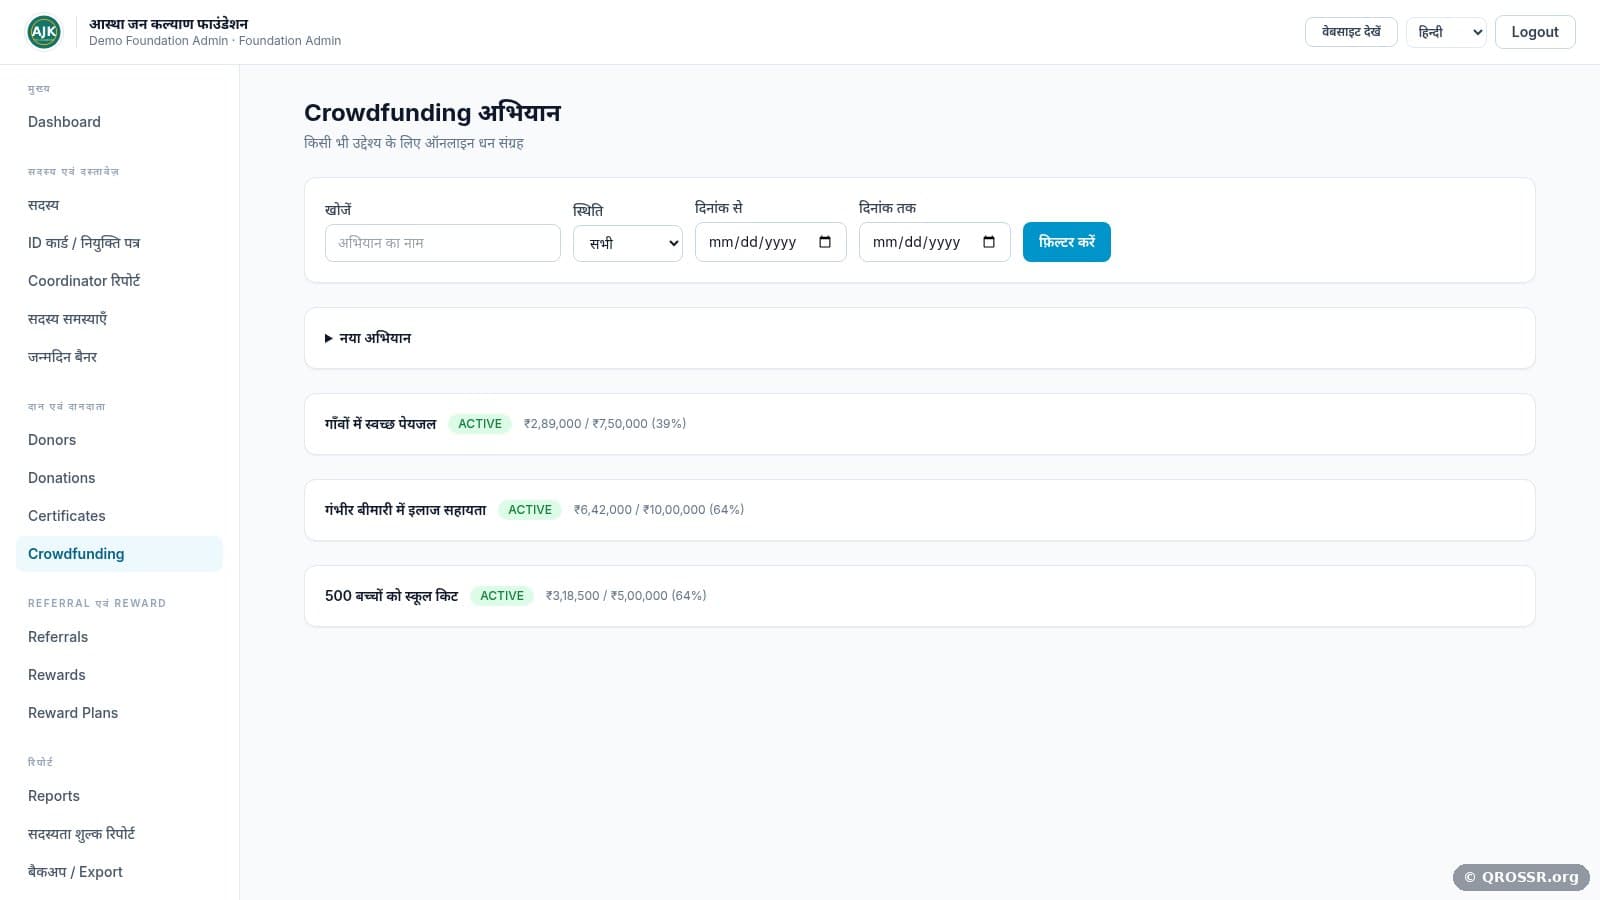Click the फ़िल्टर करें button
Viewport: 1600px width, 900px height.
1066,242
